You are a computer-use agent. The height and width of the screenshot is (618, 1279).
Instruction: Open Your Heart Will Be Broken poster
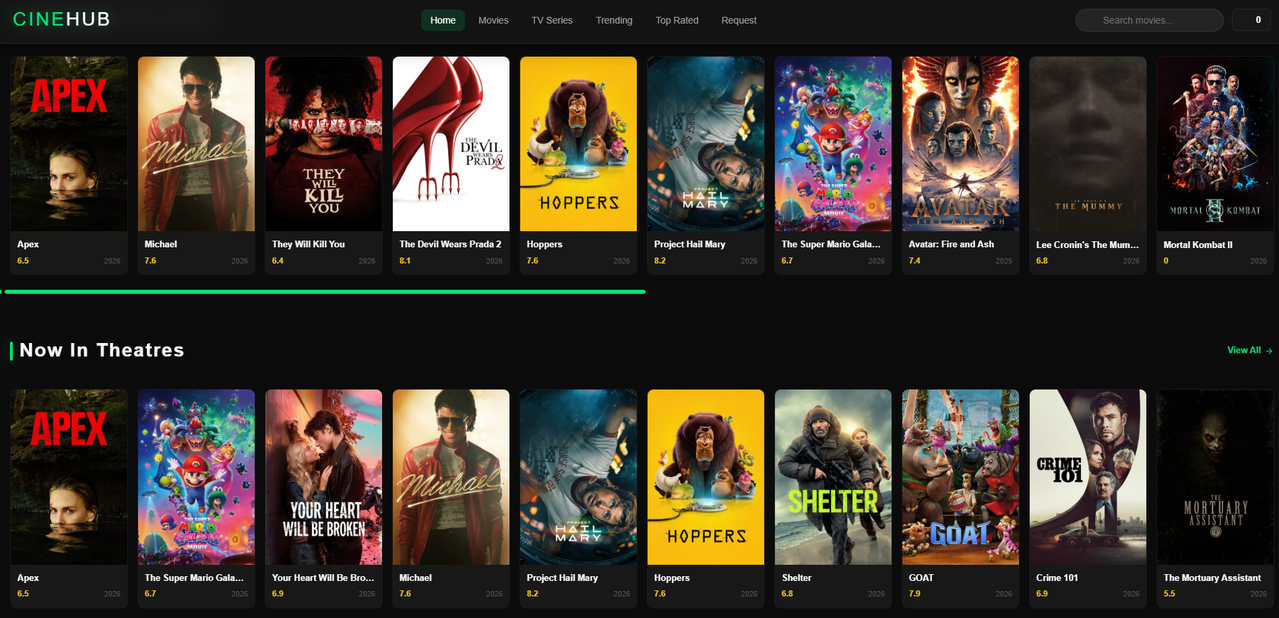tap(323, 477)
